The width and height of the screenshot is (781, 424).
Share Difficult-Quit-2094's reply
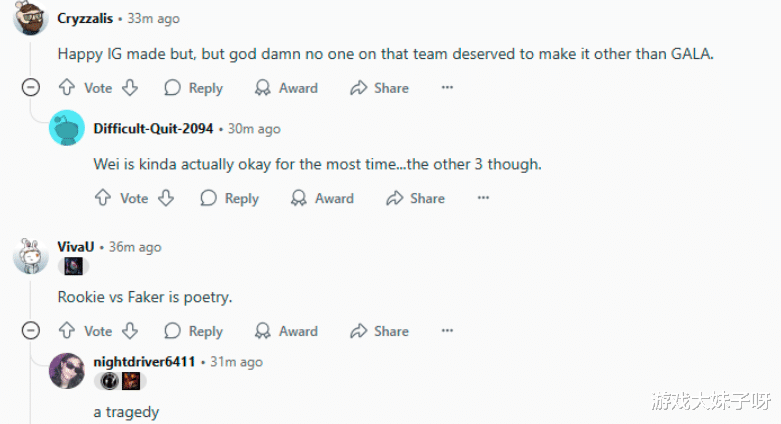415,198
